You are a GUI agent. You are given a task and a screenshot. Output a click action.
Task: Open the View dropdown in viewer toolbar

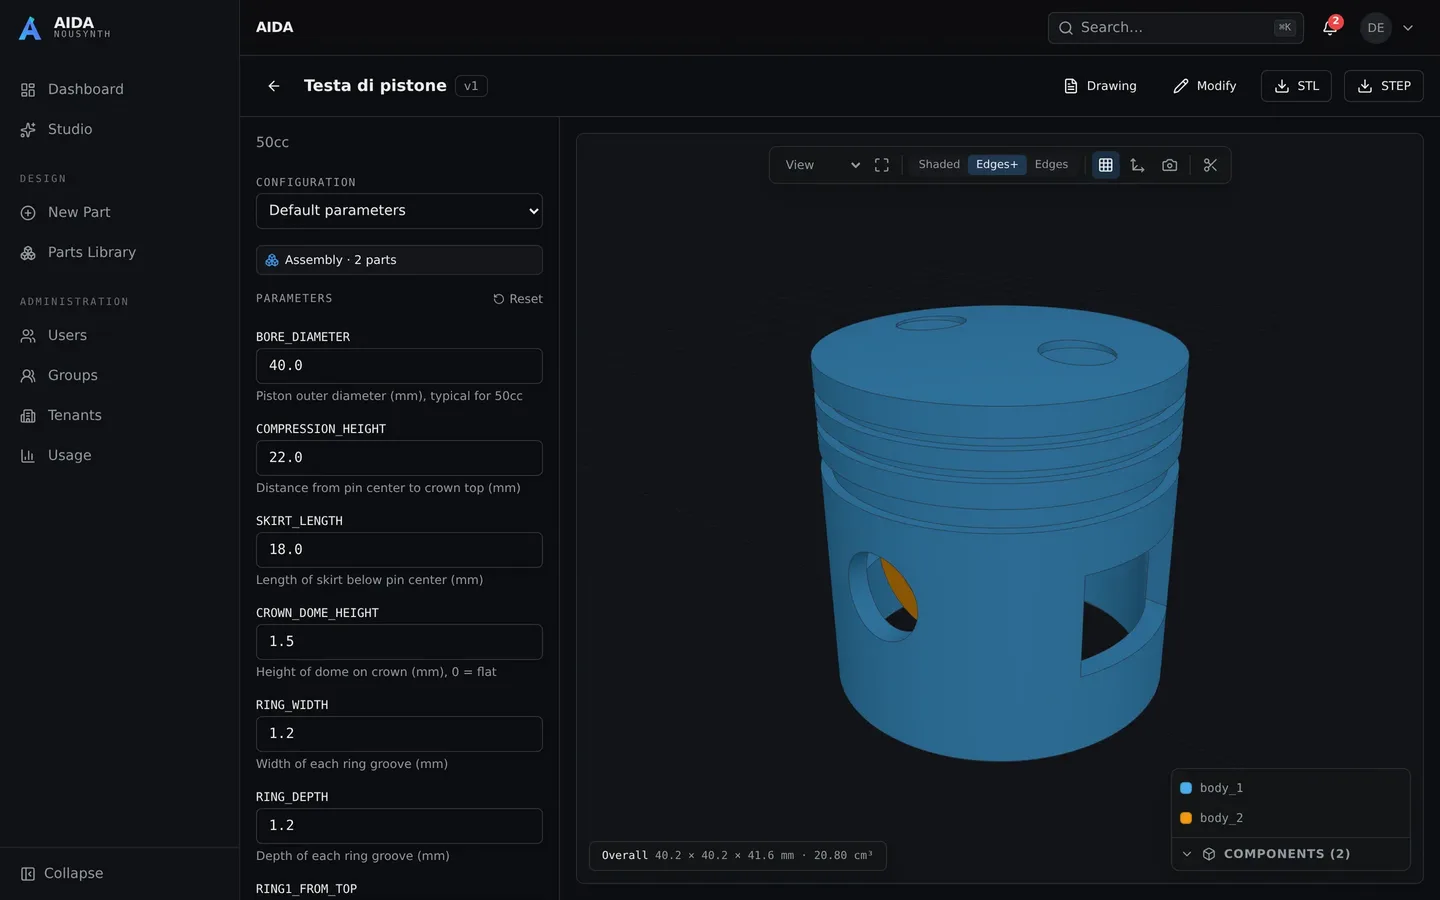pos(821,165)
